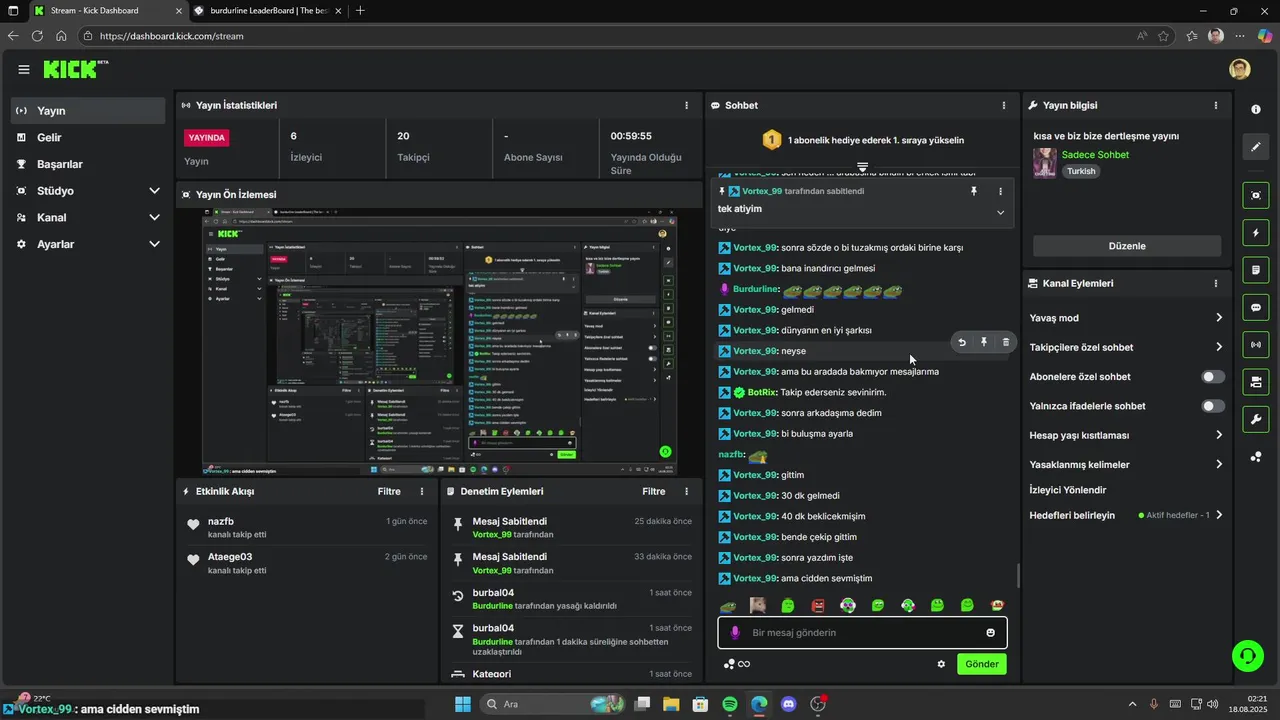Click the taskbar search box 'Ara'
This screenshot has width=1280, height=720.
pyautogui.click(x=553, y=704)
